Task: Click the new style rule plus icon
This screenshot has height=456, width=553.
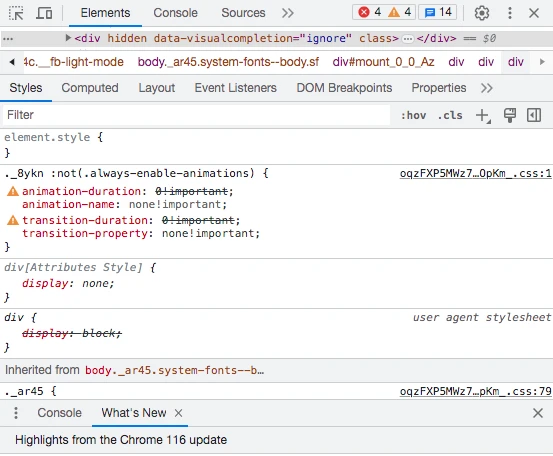Action: click(x=483, y=116)
